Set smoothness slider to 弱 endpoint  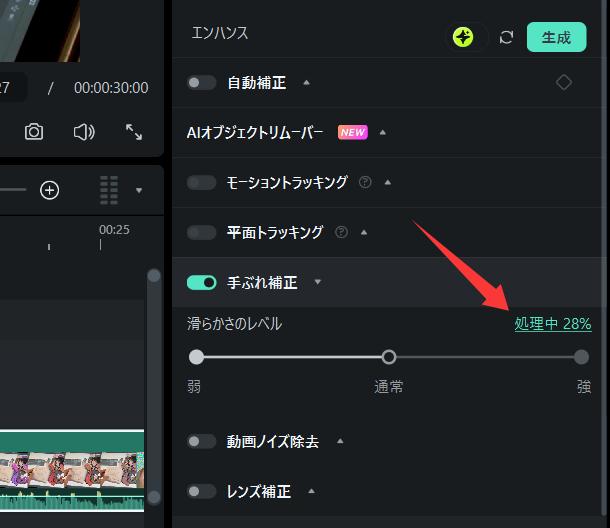point(196,357)
